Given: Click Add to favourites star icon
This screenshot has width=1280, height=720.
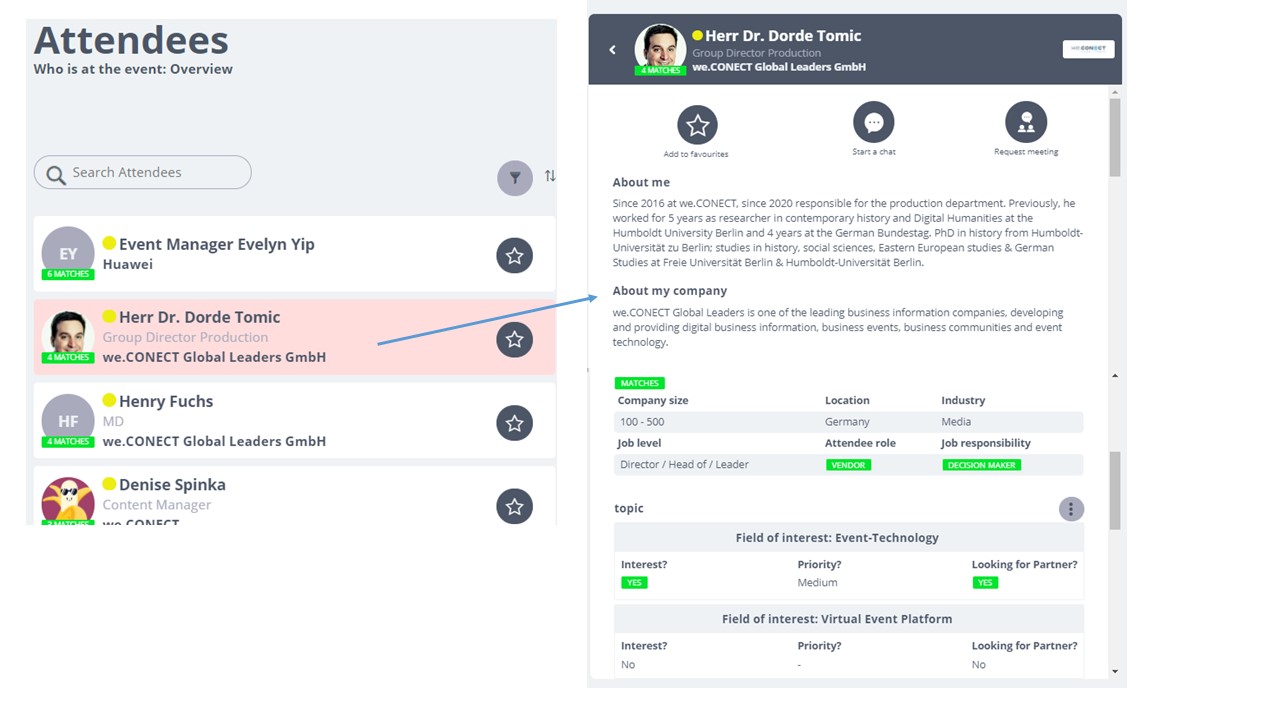Looking at the screenshot, I should tap(698, 125).
